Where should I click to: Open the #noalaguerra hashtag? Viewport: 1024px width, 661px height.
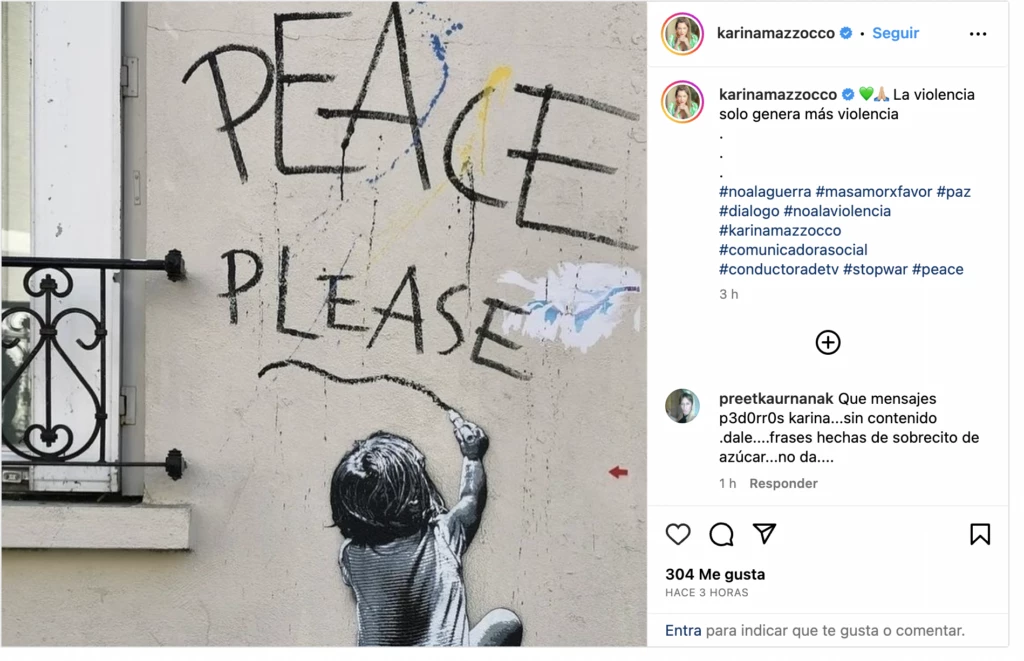(765, 191)
